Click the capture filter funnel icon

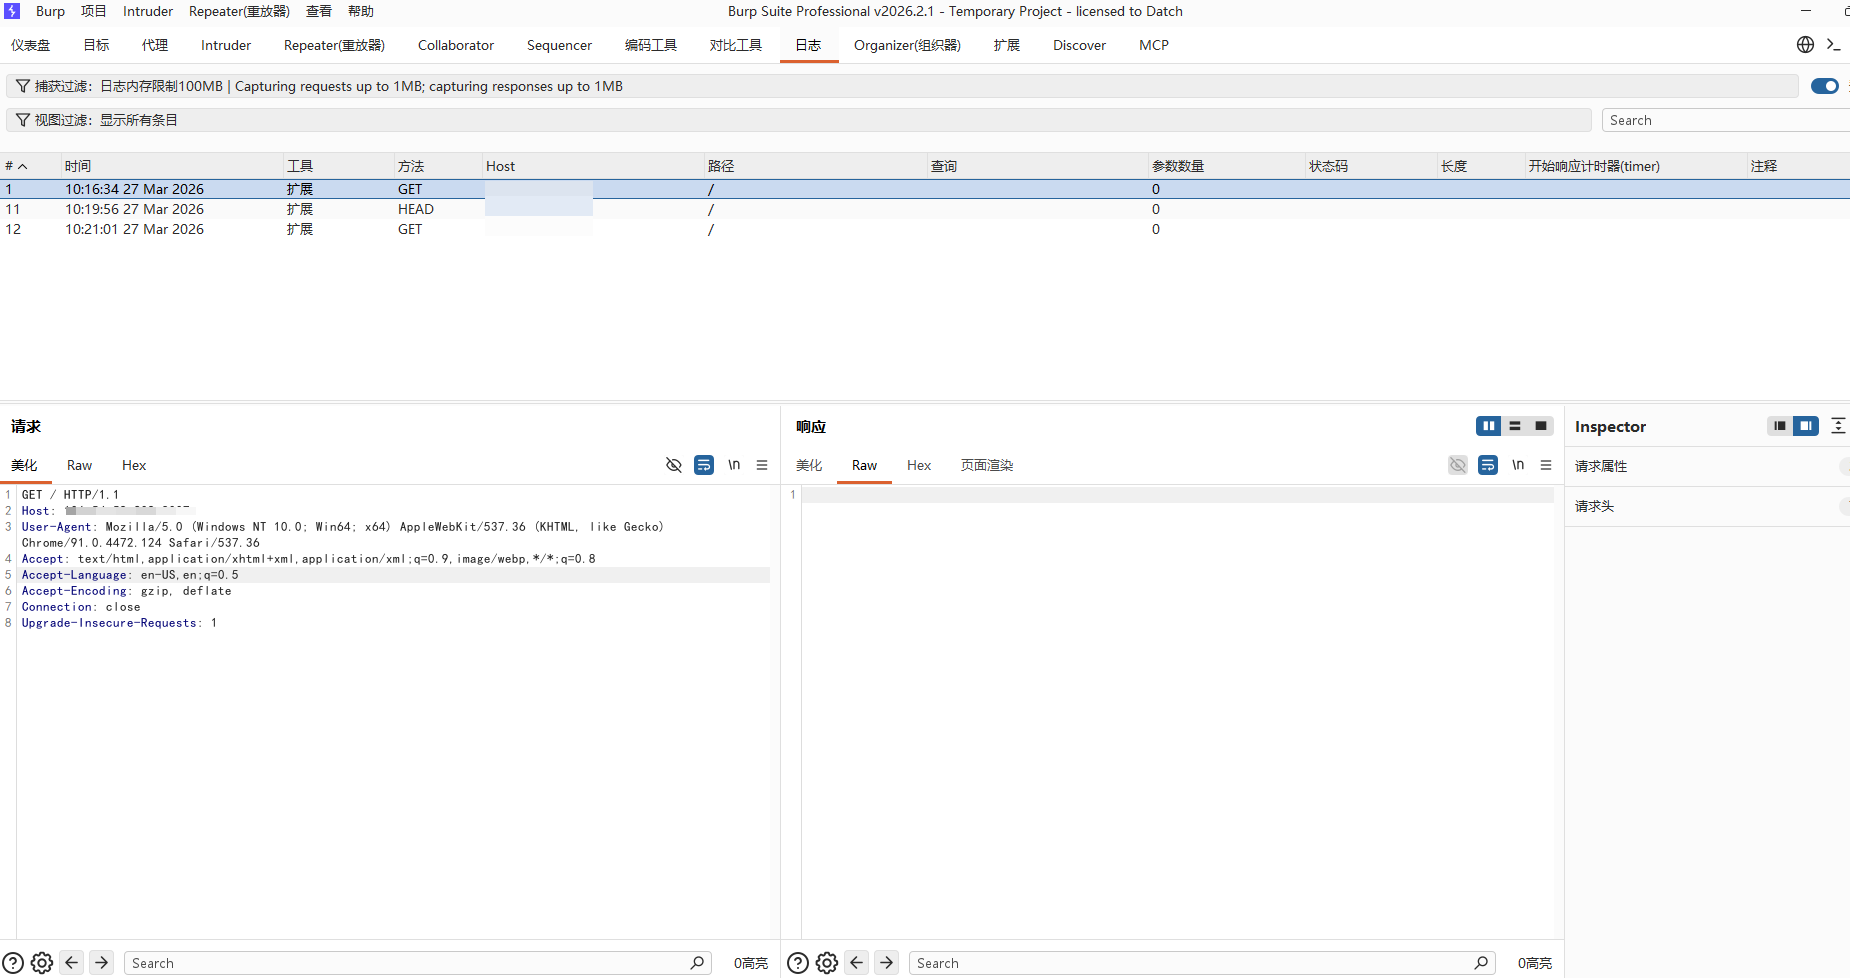[x=22, y=86]
